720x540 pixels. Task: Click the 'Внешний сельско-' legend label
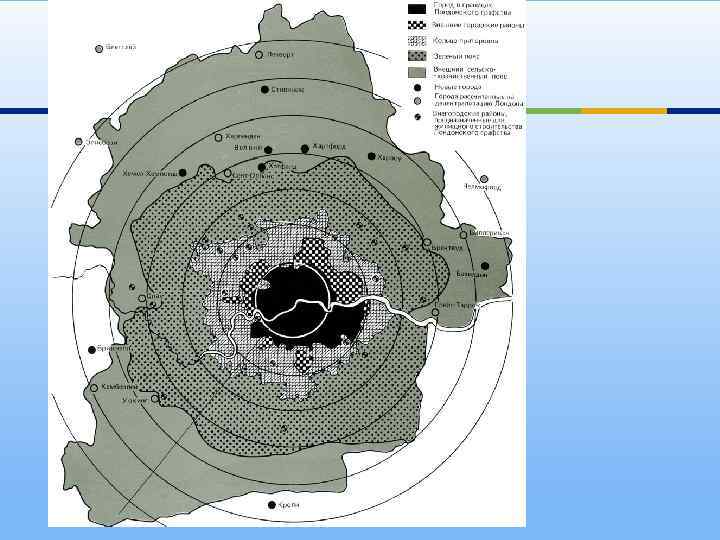(x=464, y=69)
